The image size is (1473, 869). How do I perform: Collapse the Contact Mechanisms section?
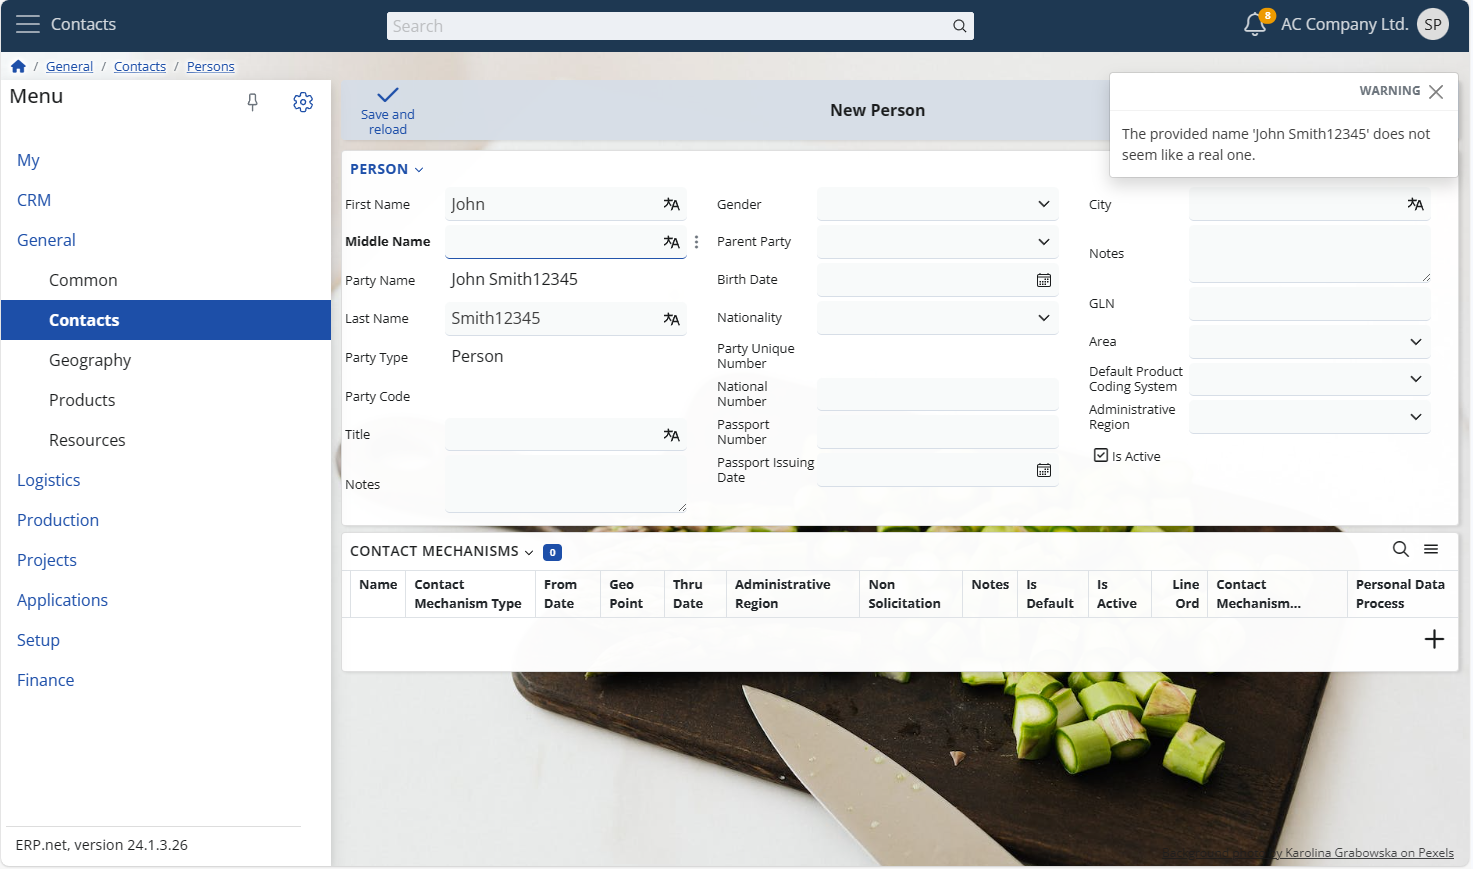pyautogui.click(x=529, y=552)
